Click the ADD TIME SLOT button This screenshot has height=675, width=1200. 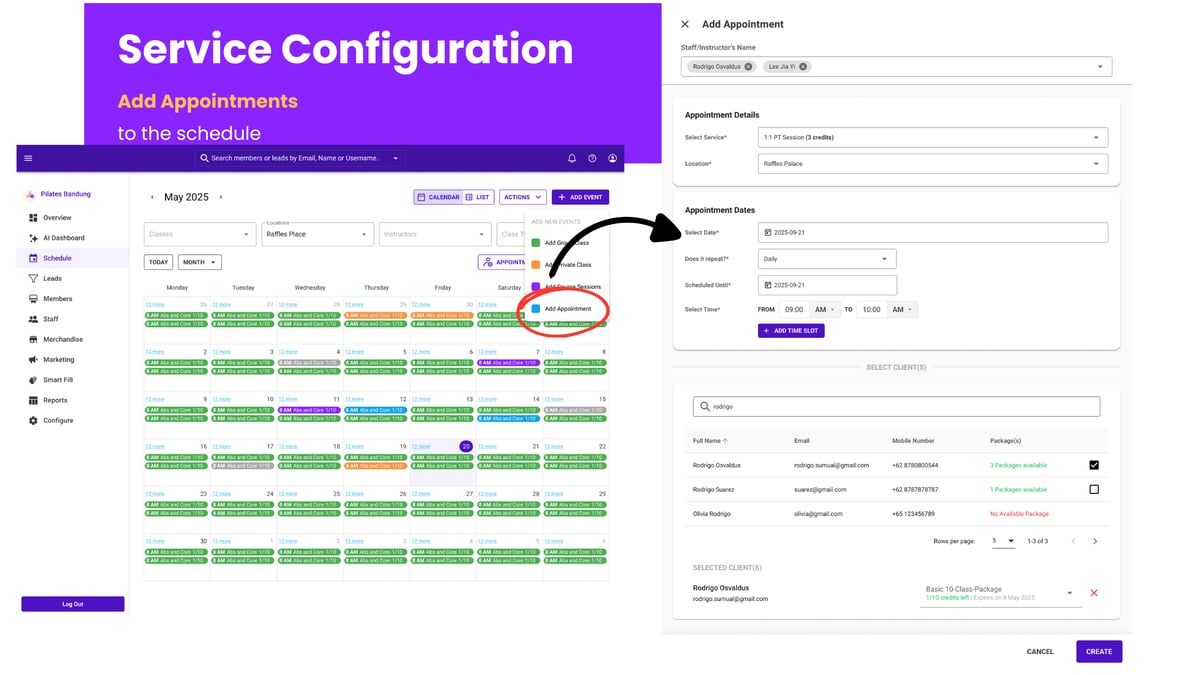[791, 330]
